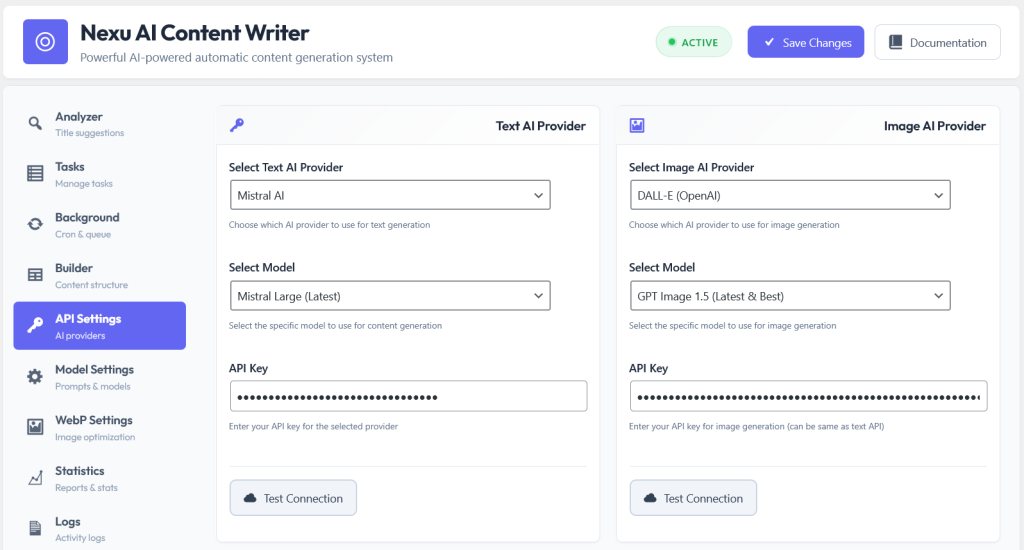Expand the GPT Image 1.5 model dropdown

coord(790,296)
